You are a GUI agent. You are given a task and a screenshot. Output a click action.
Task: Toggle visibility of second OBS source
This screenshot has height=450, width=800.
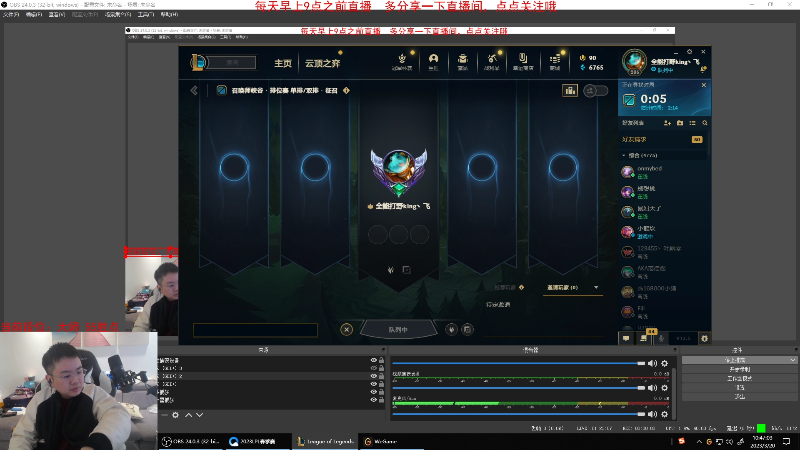[373, 368]
